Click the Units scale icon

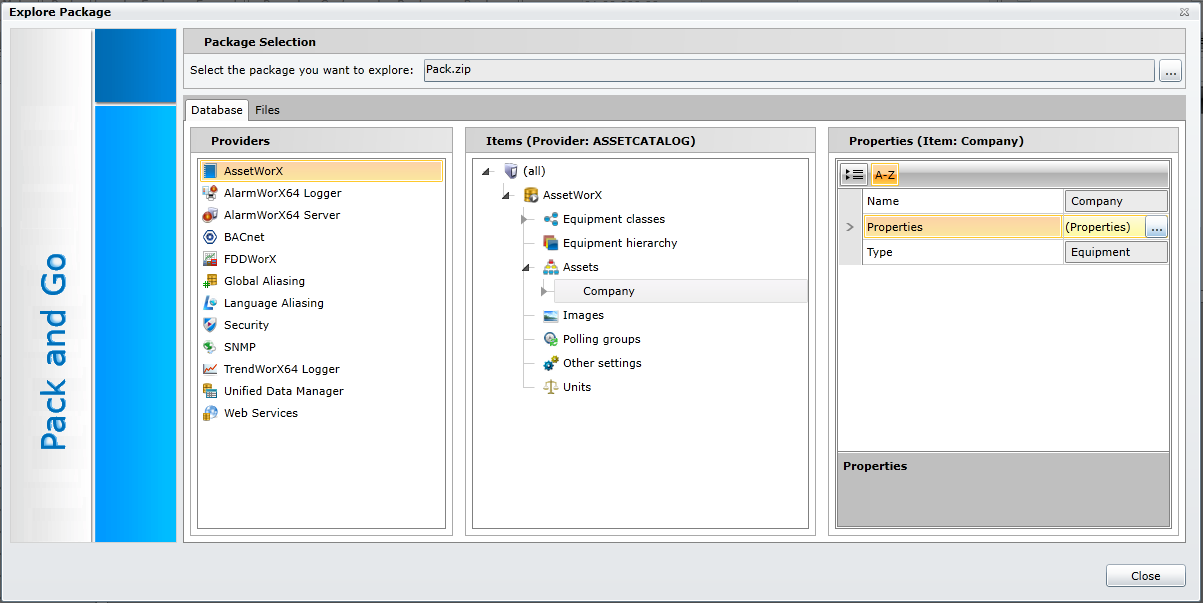[550, 387]
